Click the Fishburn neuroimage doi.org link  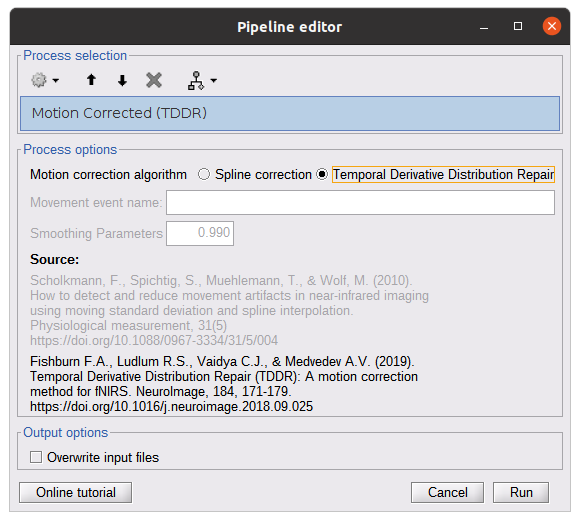pyautogui.click(x=171, y=406)
